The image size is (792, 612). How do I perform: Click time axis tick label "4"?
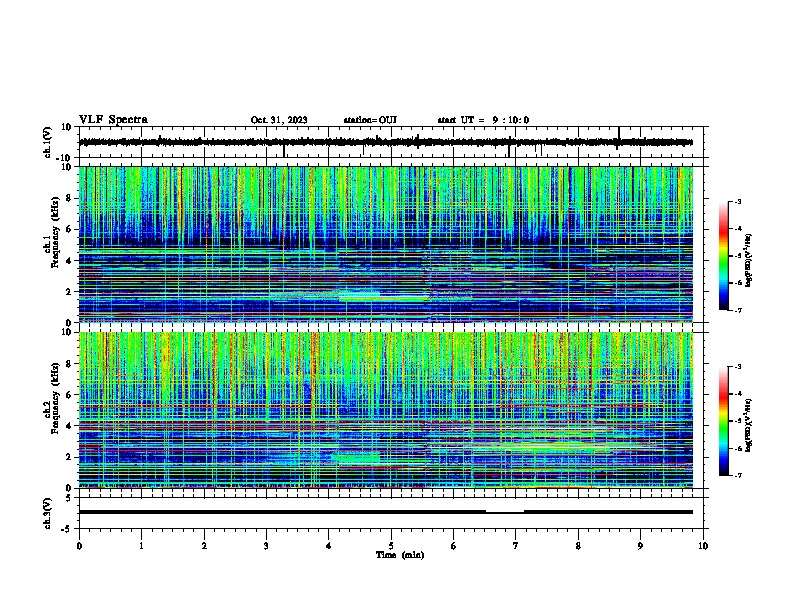(329, 546)
